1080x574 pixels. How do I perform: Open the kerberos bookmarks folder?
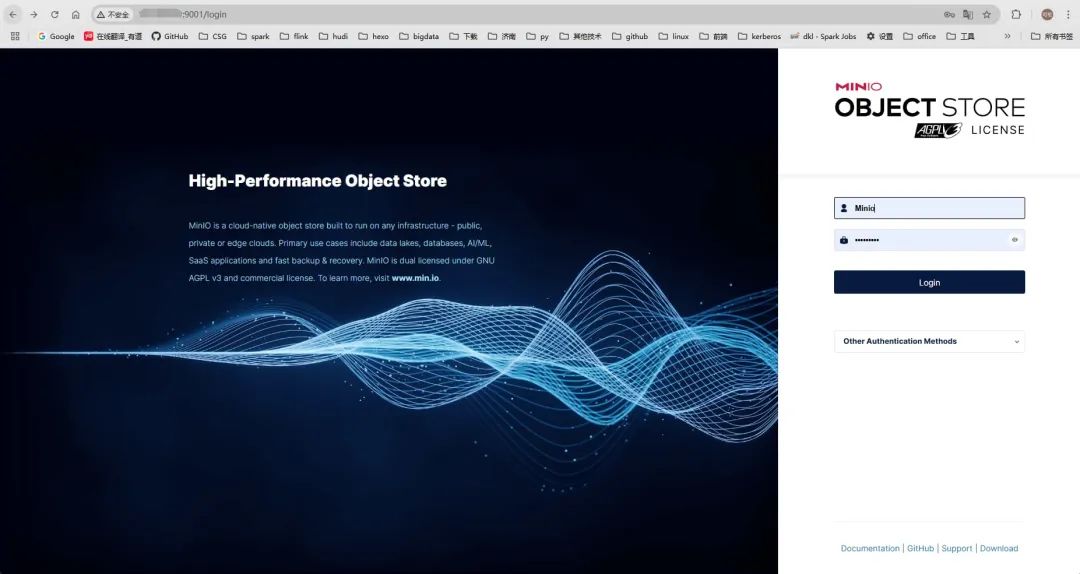758,36
